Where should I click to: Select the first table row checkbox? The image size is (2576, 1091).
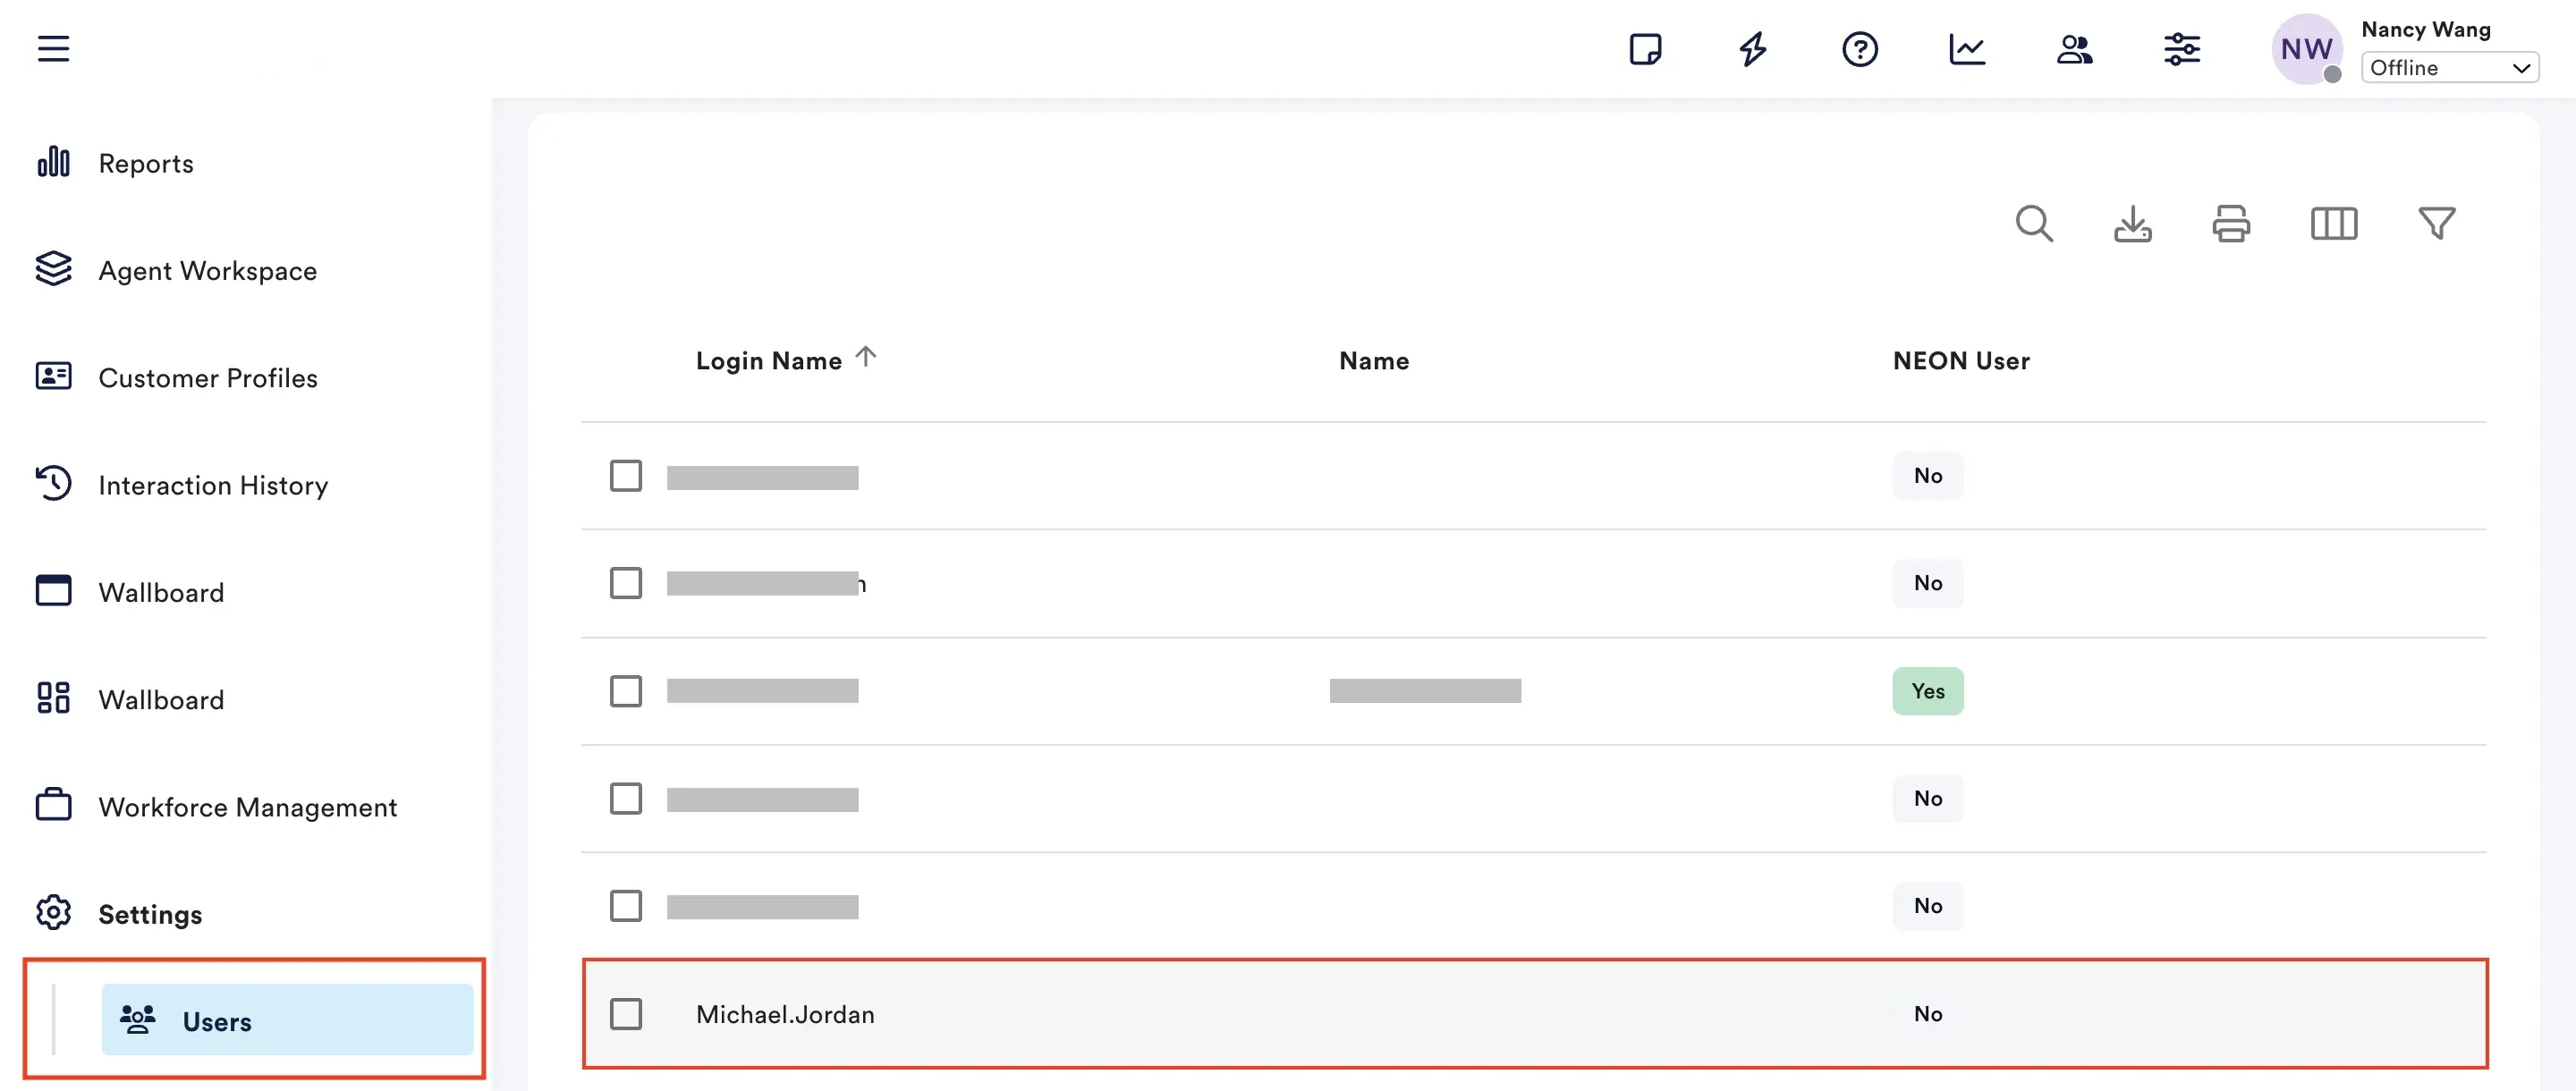625,475
